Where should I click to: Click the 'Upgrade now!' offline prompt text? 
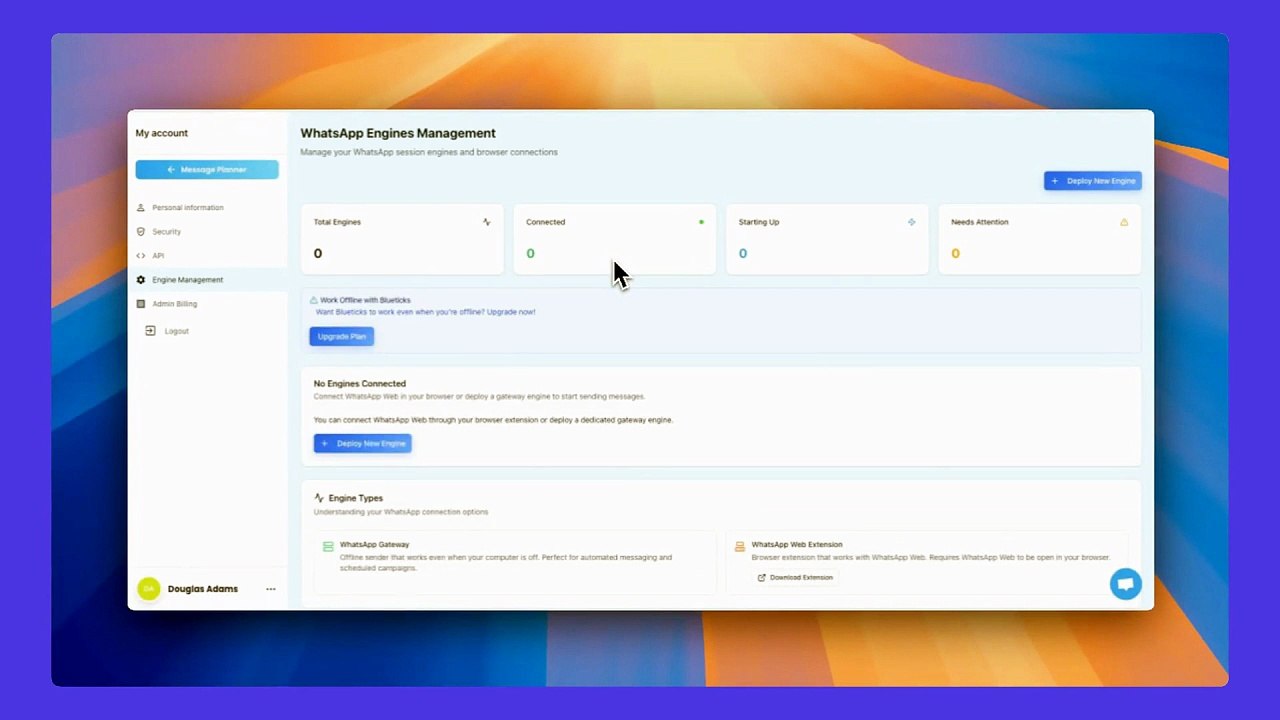[511, 312]
